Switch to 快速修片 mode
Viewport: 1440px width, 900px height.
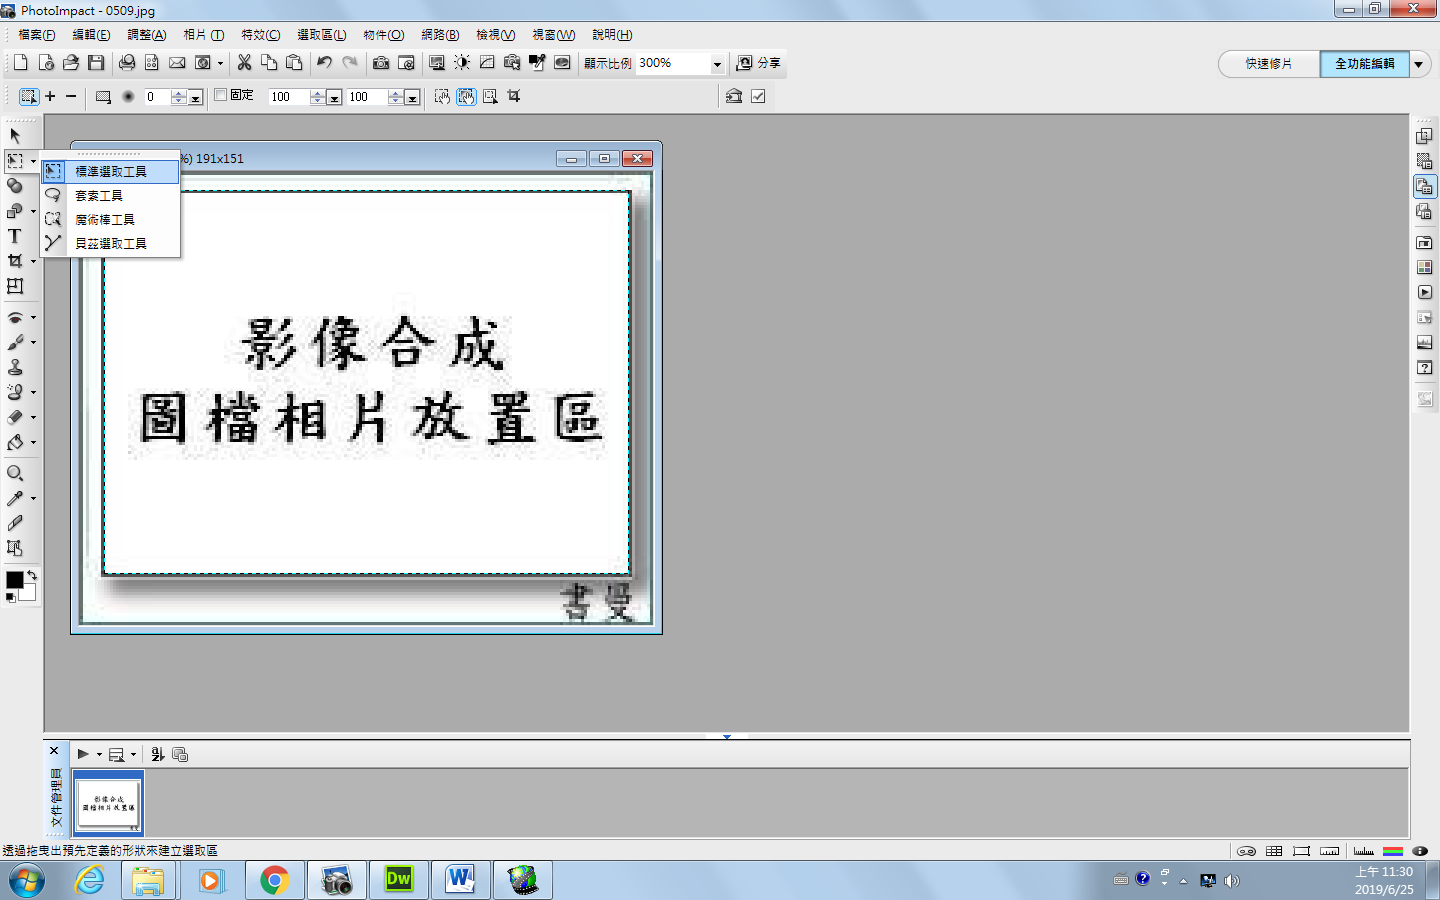pyautogui.click(x=1268, y=64)
